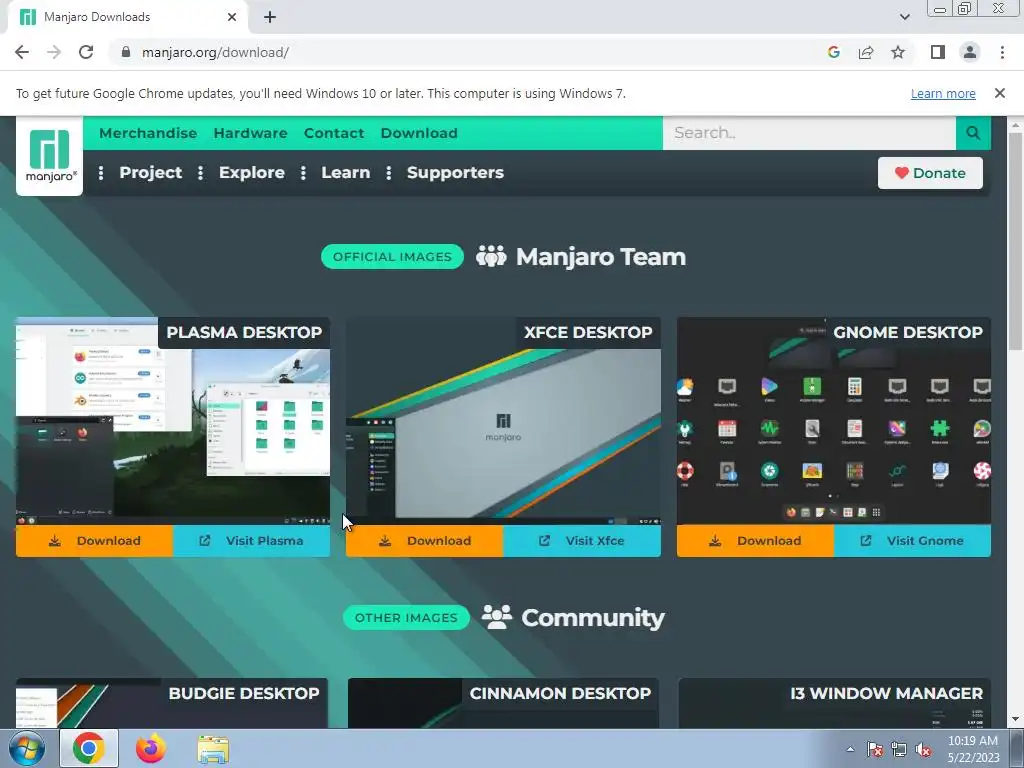Click the page vertical scrollbar thumb

[x=1016, y=242]
